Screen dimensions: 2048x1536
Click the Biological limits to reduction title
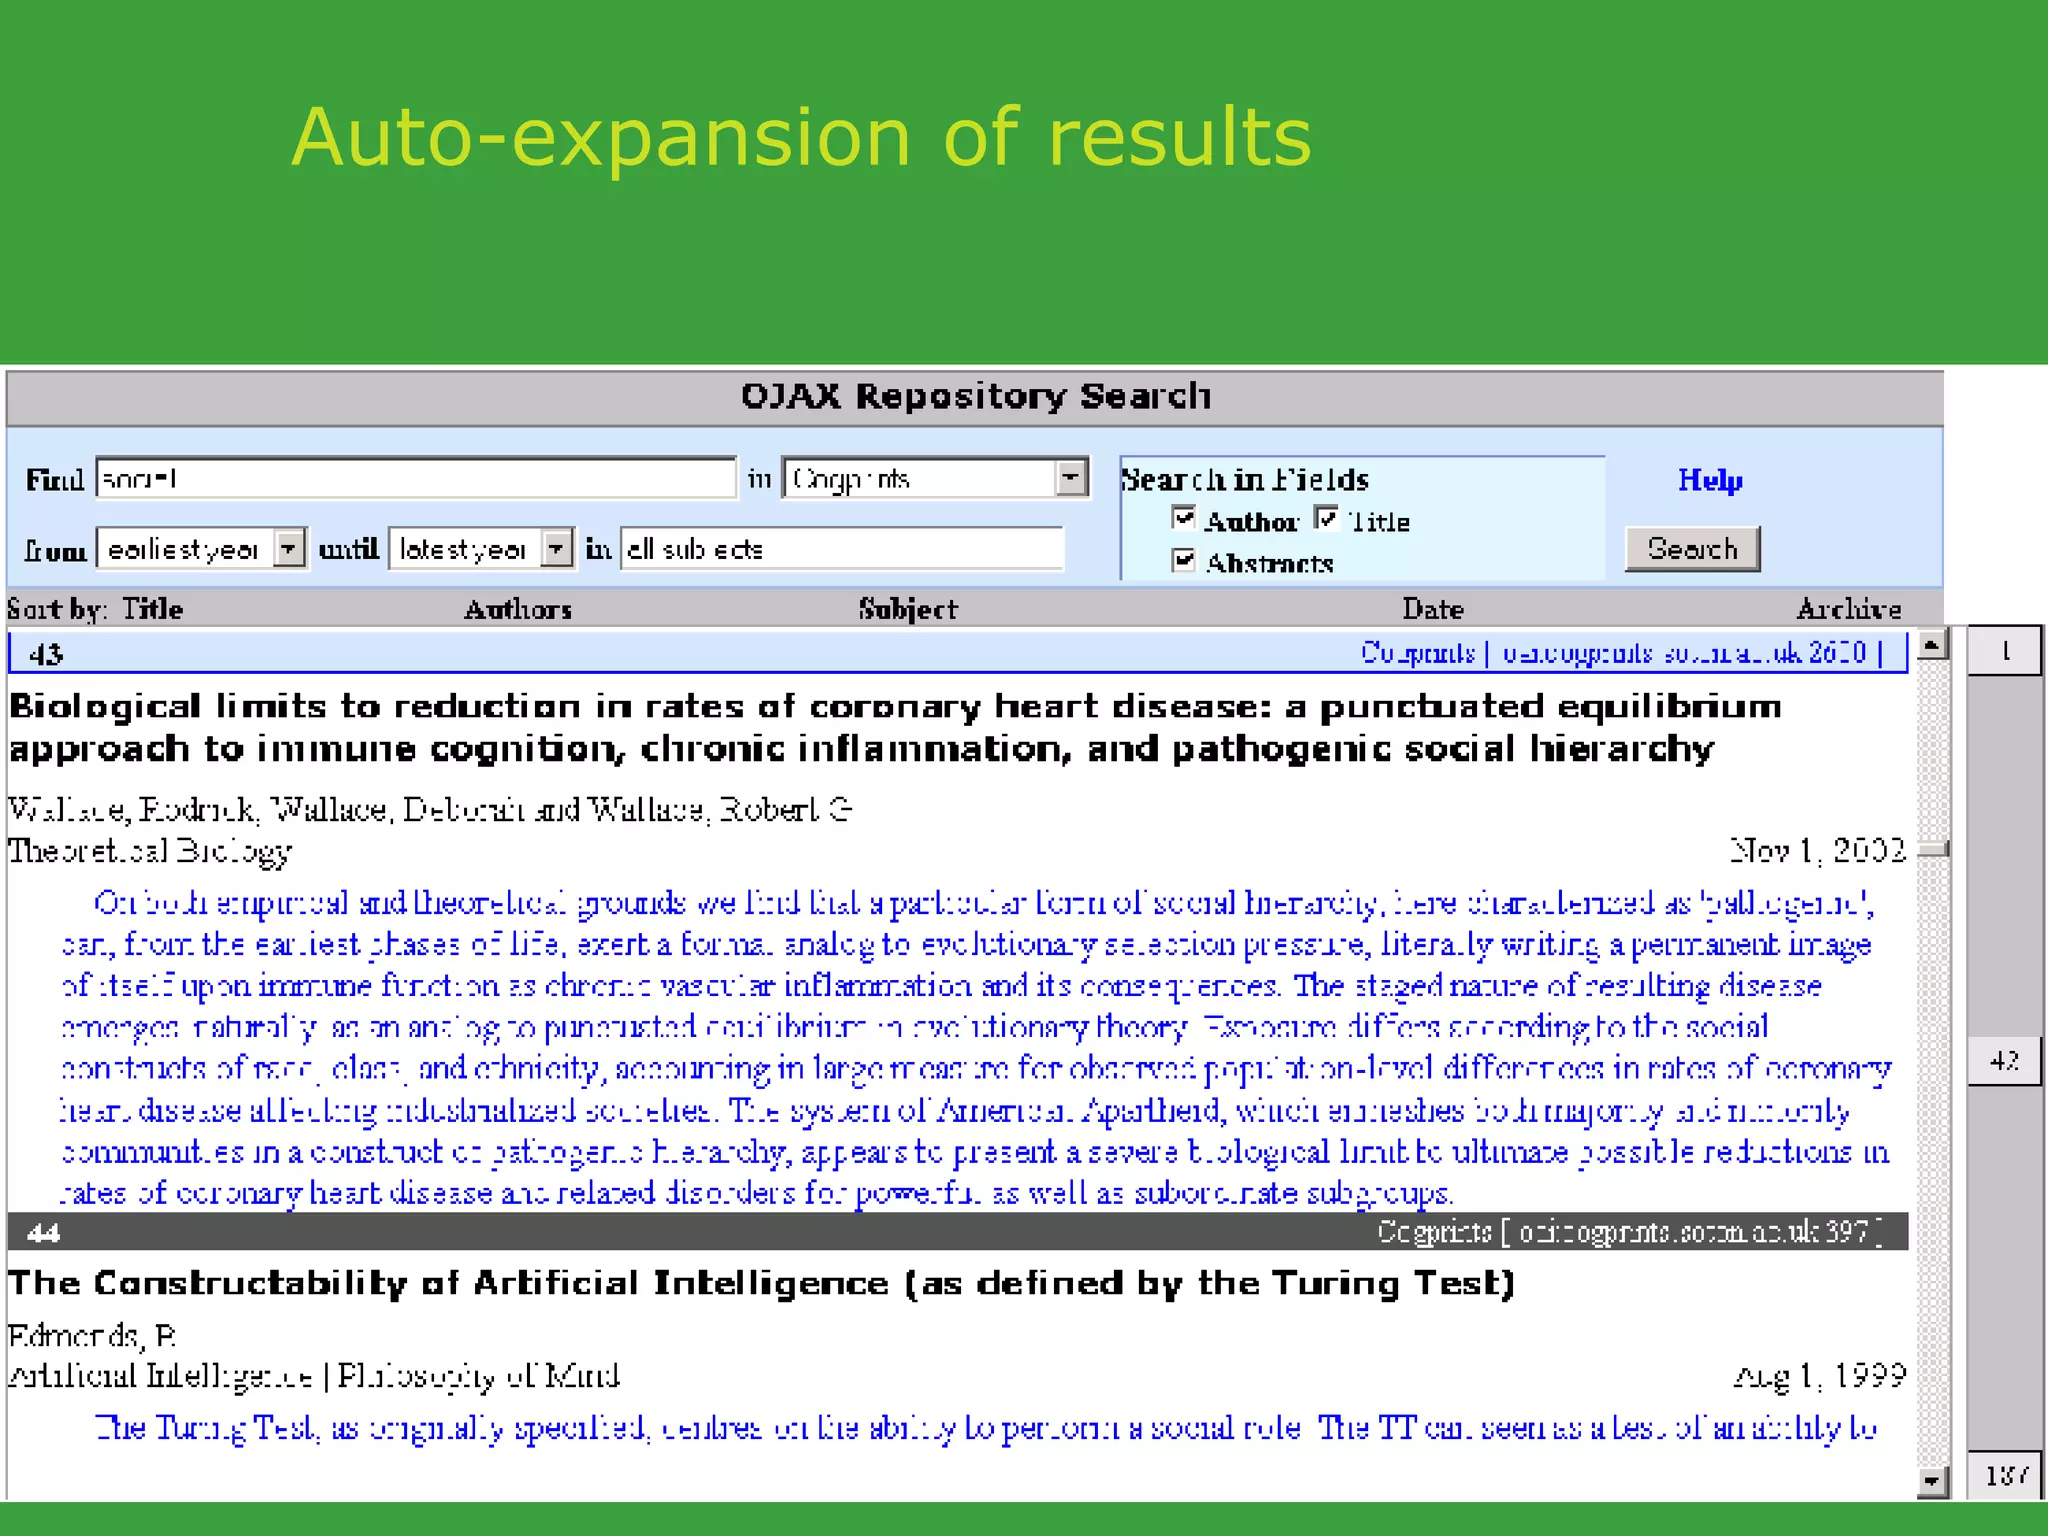tap(895, 727)
